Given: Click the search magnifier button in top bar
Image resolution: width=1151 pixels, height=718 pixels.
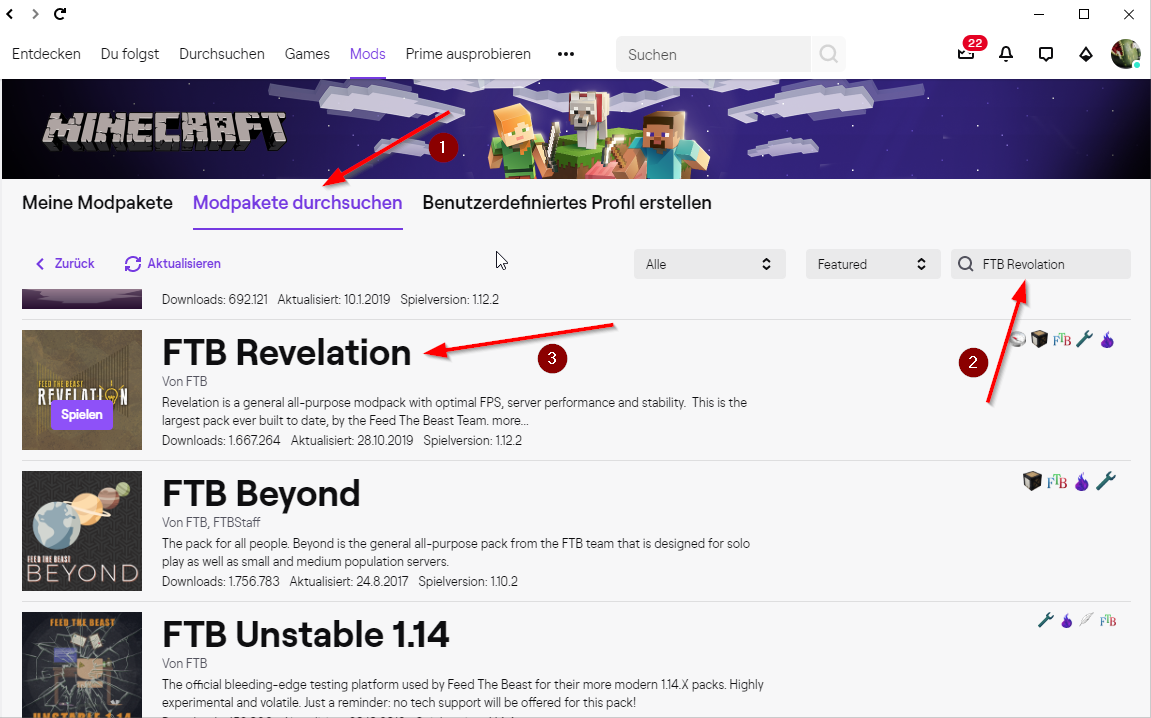Looking at the screenshot, I should coord(828,54).
